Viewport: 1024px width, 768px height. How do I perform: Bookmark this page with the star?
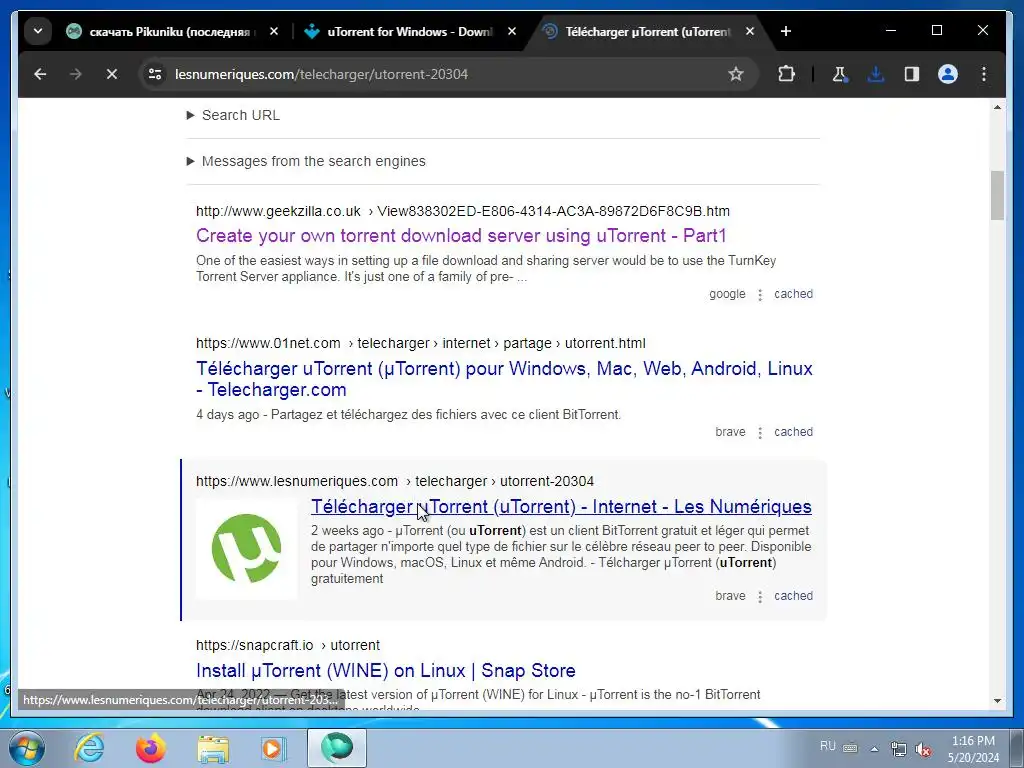pyautogui.click(x=736, y=74)
